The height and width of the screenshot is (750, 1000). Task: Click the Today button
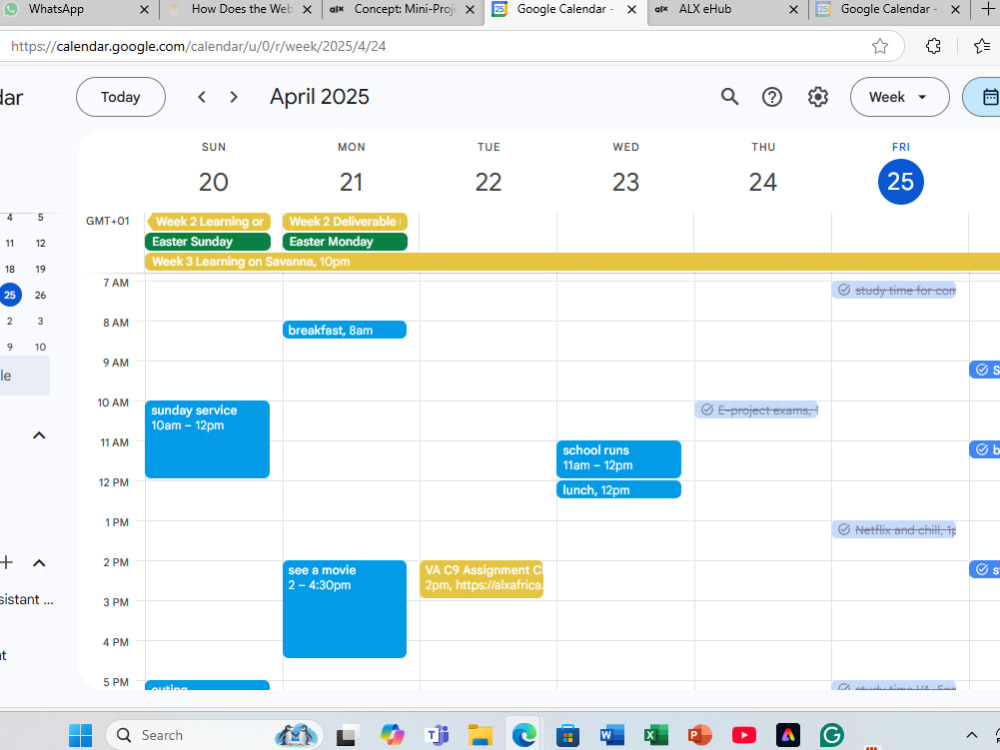121,97
